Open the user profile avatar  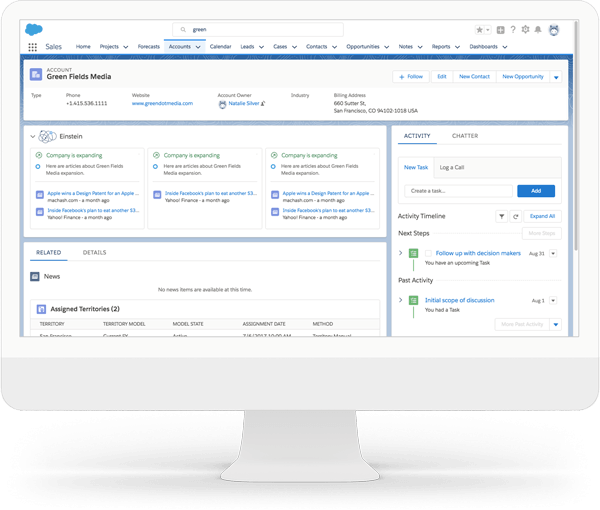[x=554, y=30]
